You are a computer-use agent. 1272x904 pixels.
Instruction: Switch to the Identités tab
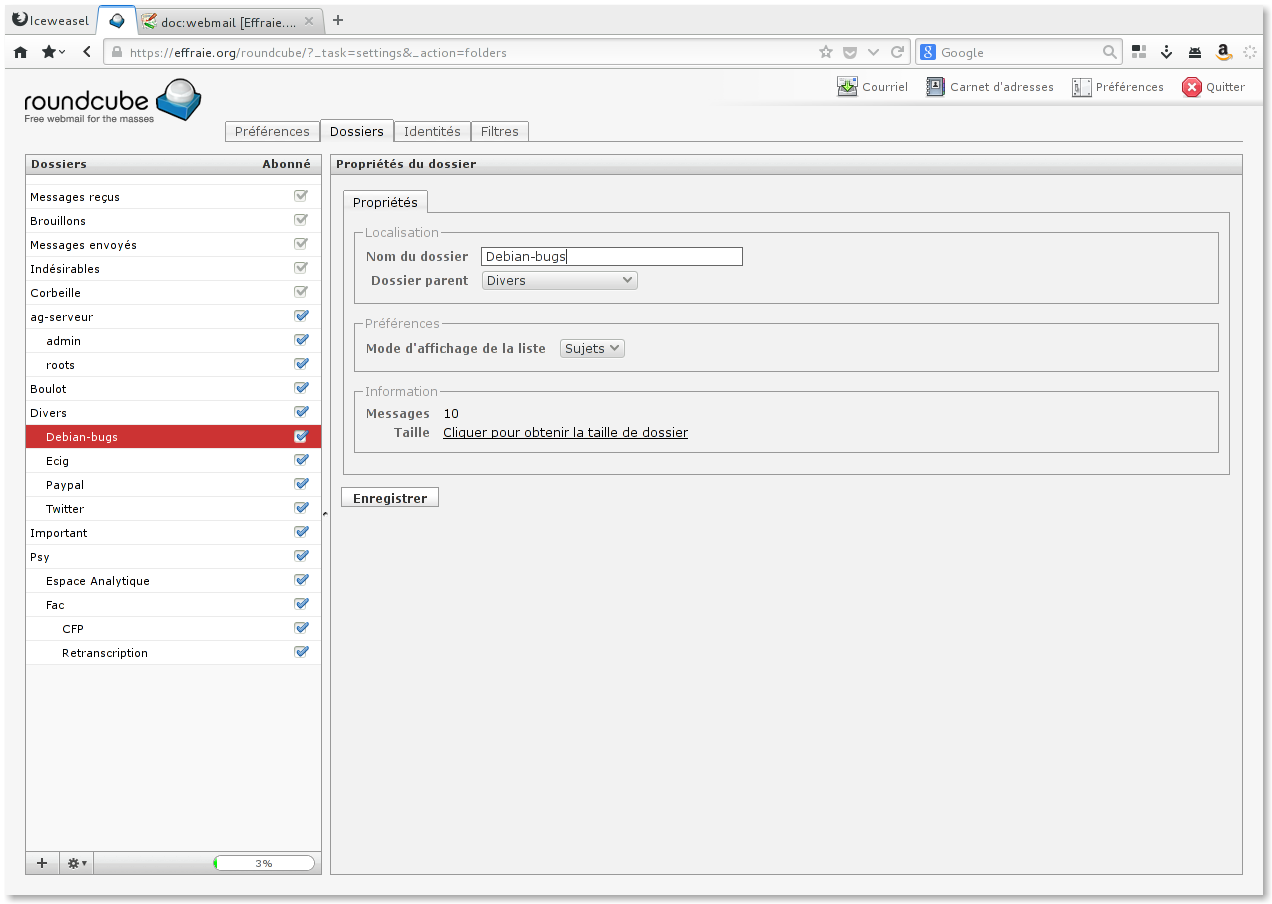[x=432, y=132]
